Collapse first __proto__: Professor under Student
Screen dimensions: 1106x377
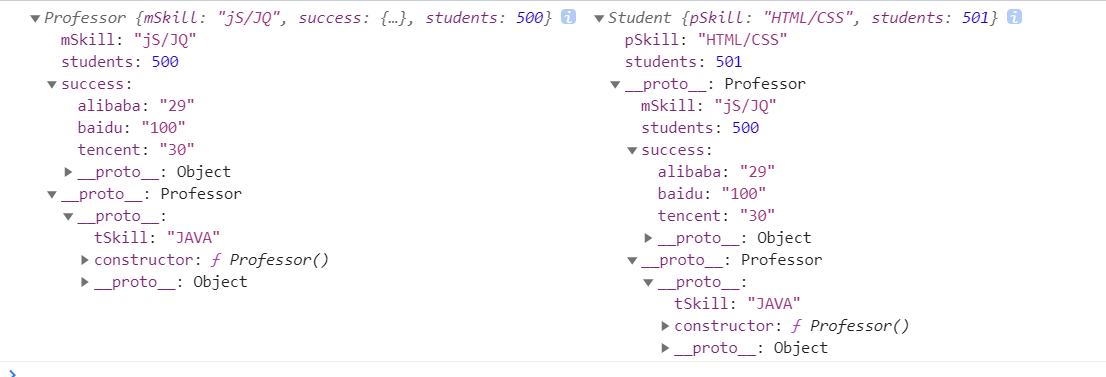click(x=615, y=85)
